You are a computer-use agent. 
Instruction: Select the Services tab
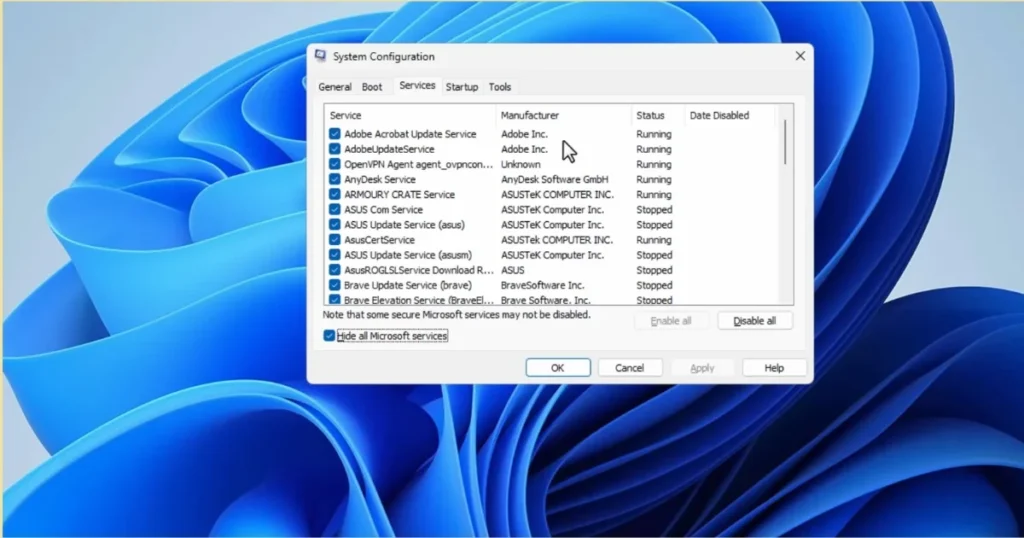[417, 86]
